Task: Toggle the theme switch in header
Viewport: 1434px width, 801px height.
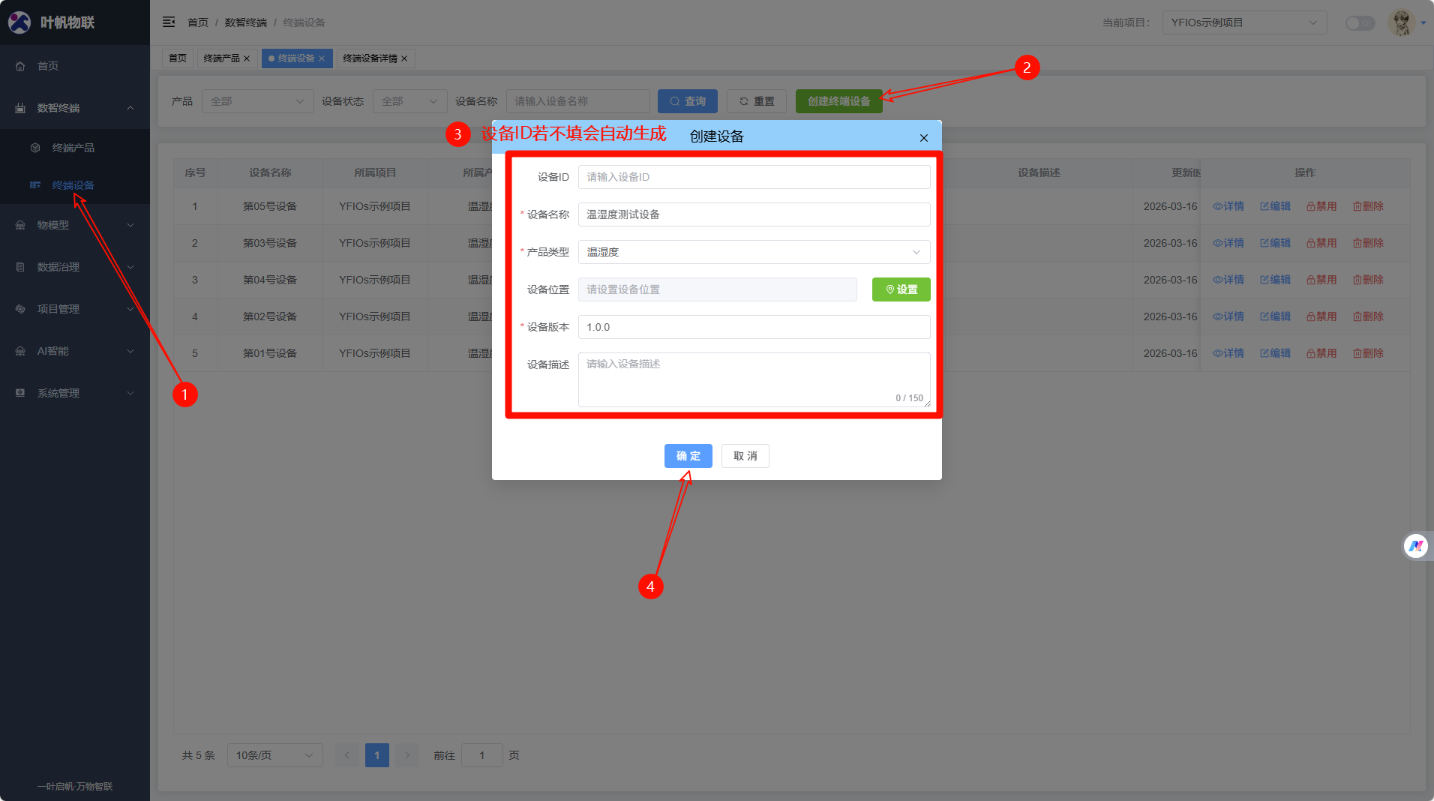Action: click(x=1360, y=23)
